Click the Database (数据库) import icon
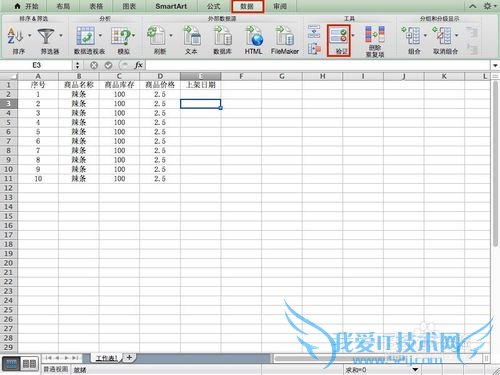The image size is (500, 375). point(223,36)
